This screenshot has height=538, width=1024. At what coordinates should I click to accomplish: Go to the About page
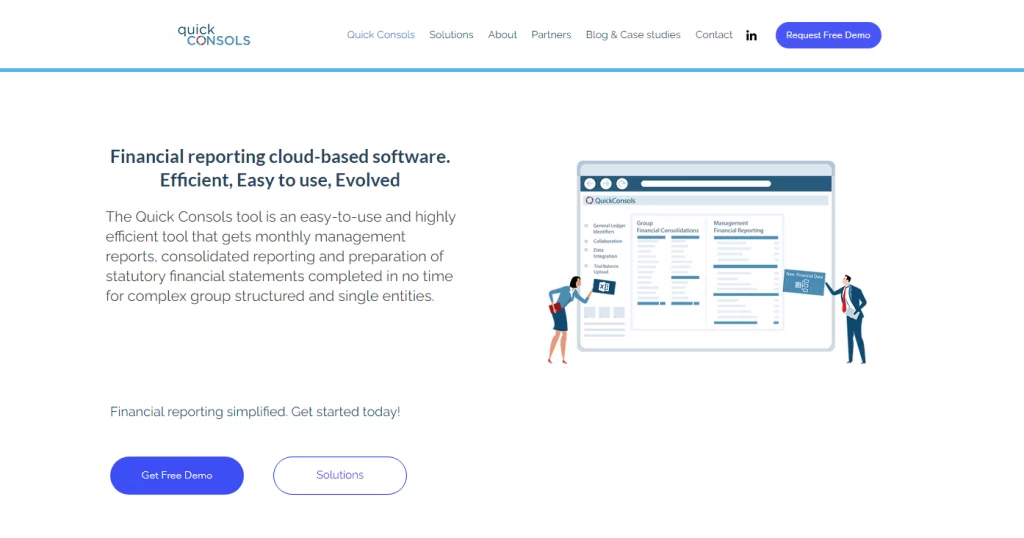(x=502, y=35)
